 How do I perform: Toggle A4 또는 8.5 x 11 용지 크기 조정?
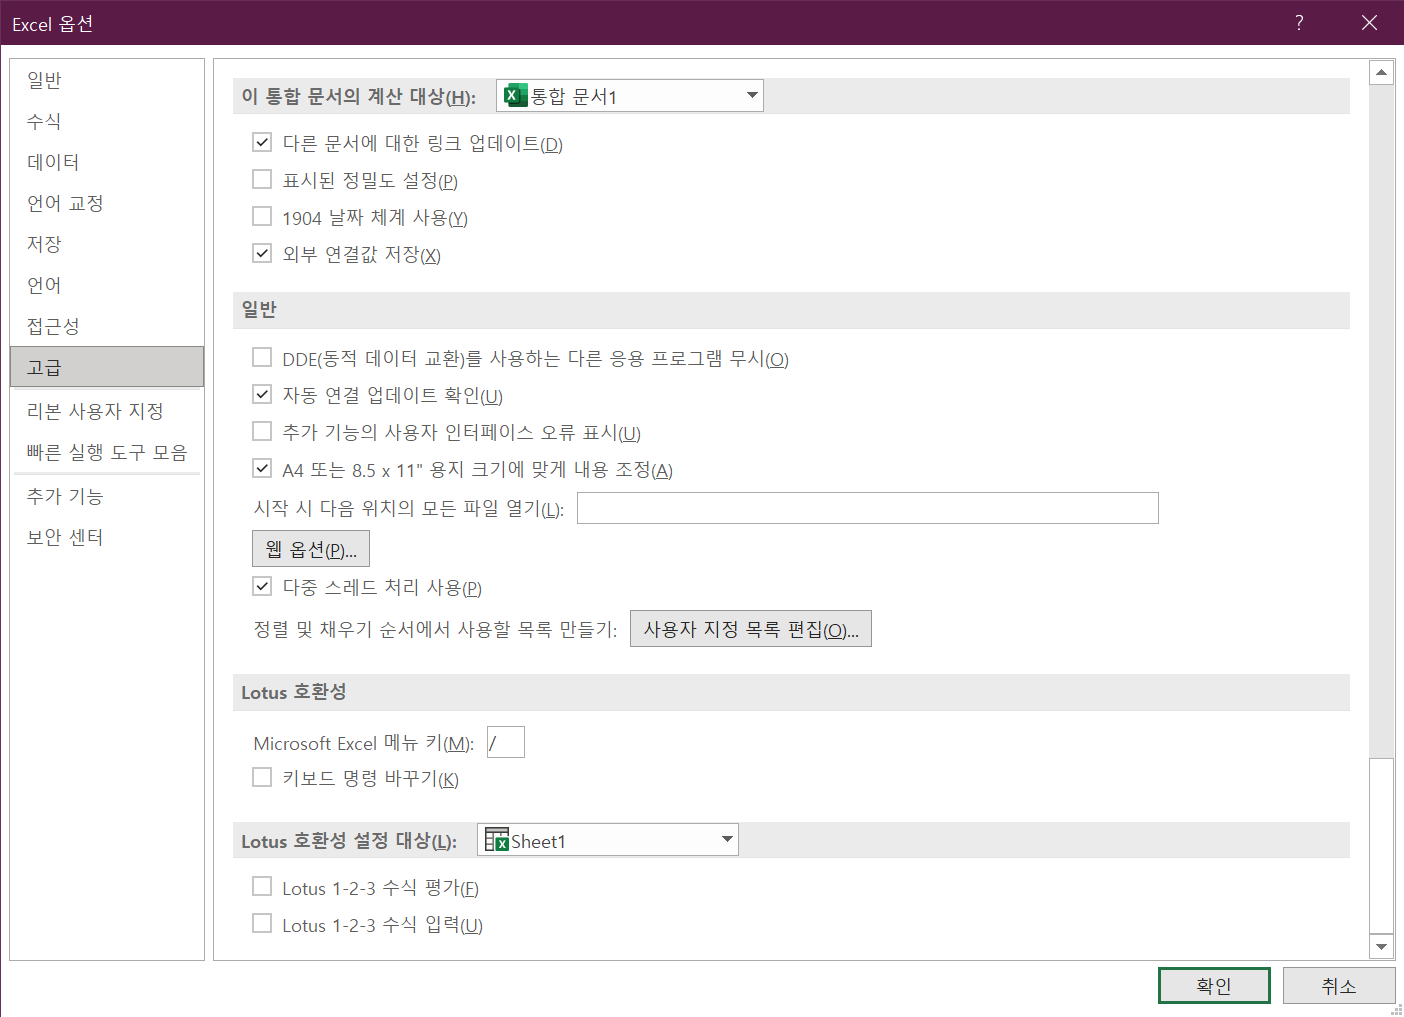pyautogui.click(x=262, y=469)
